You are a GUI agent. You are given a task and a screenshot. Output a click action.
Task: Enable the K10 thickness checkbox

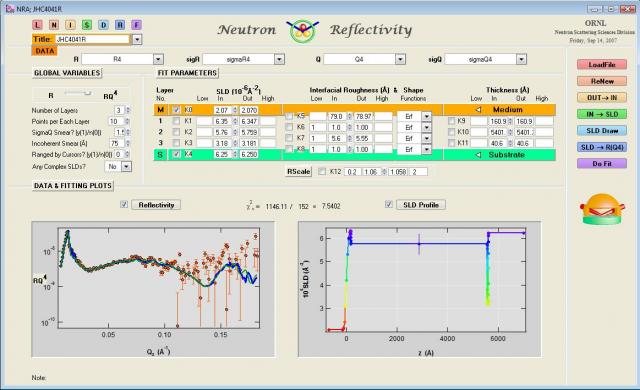(451, 132)
